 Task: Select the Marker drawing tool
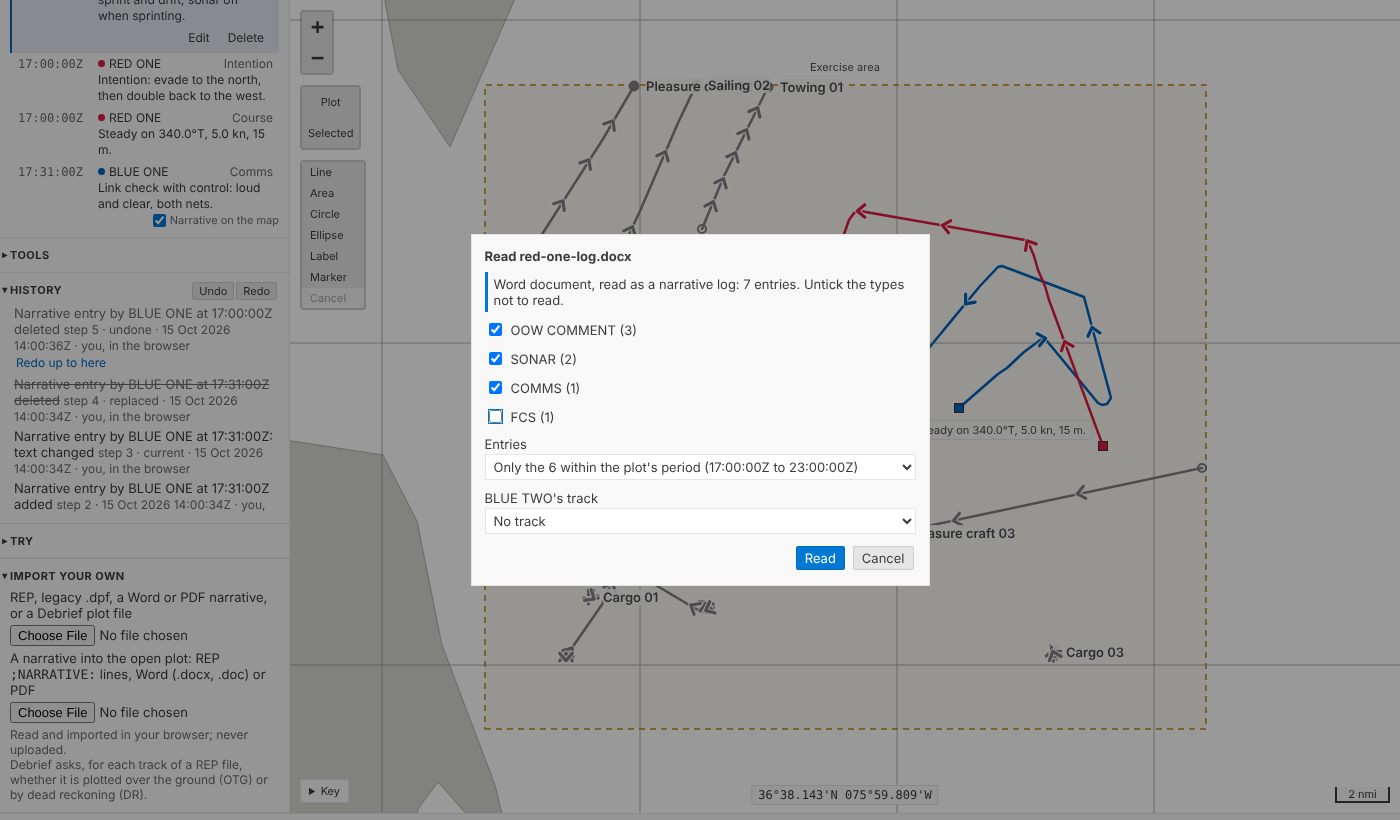pyautogui.click(x=333, y=277)
